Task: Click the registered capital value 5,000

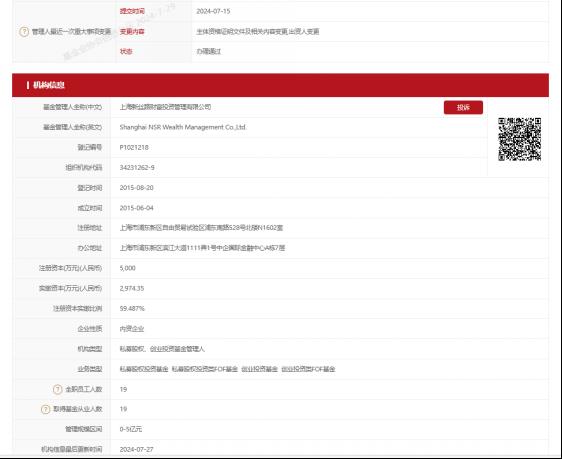Action: (128, 268)
